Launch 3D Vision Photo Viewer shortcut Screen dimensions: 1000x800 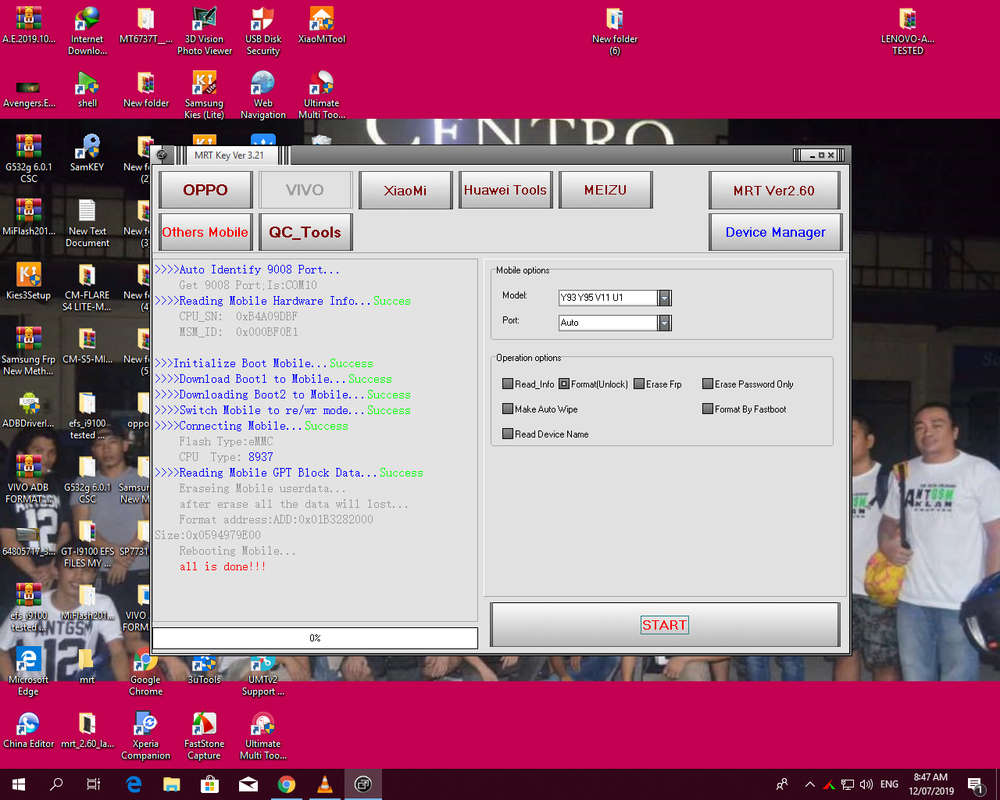pyautogui.click(x=204, y=31)
